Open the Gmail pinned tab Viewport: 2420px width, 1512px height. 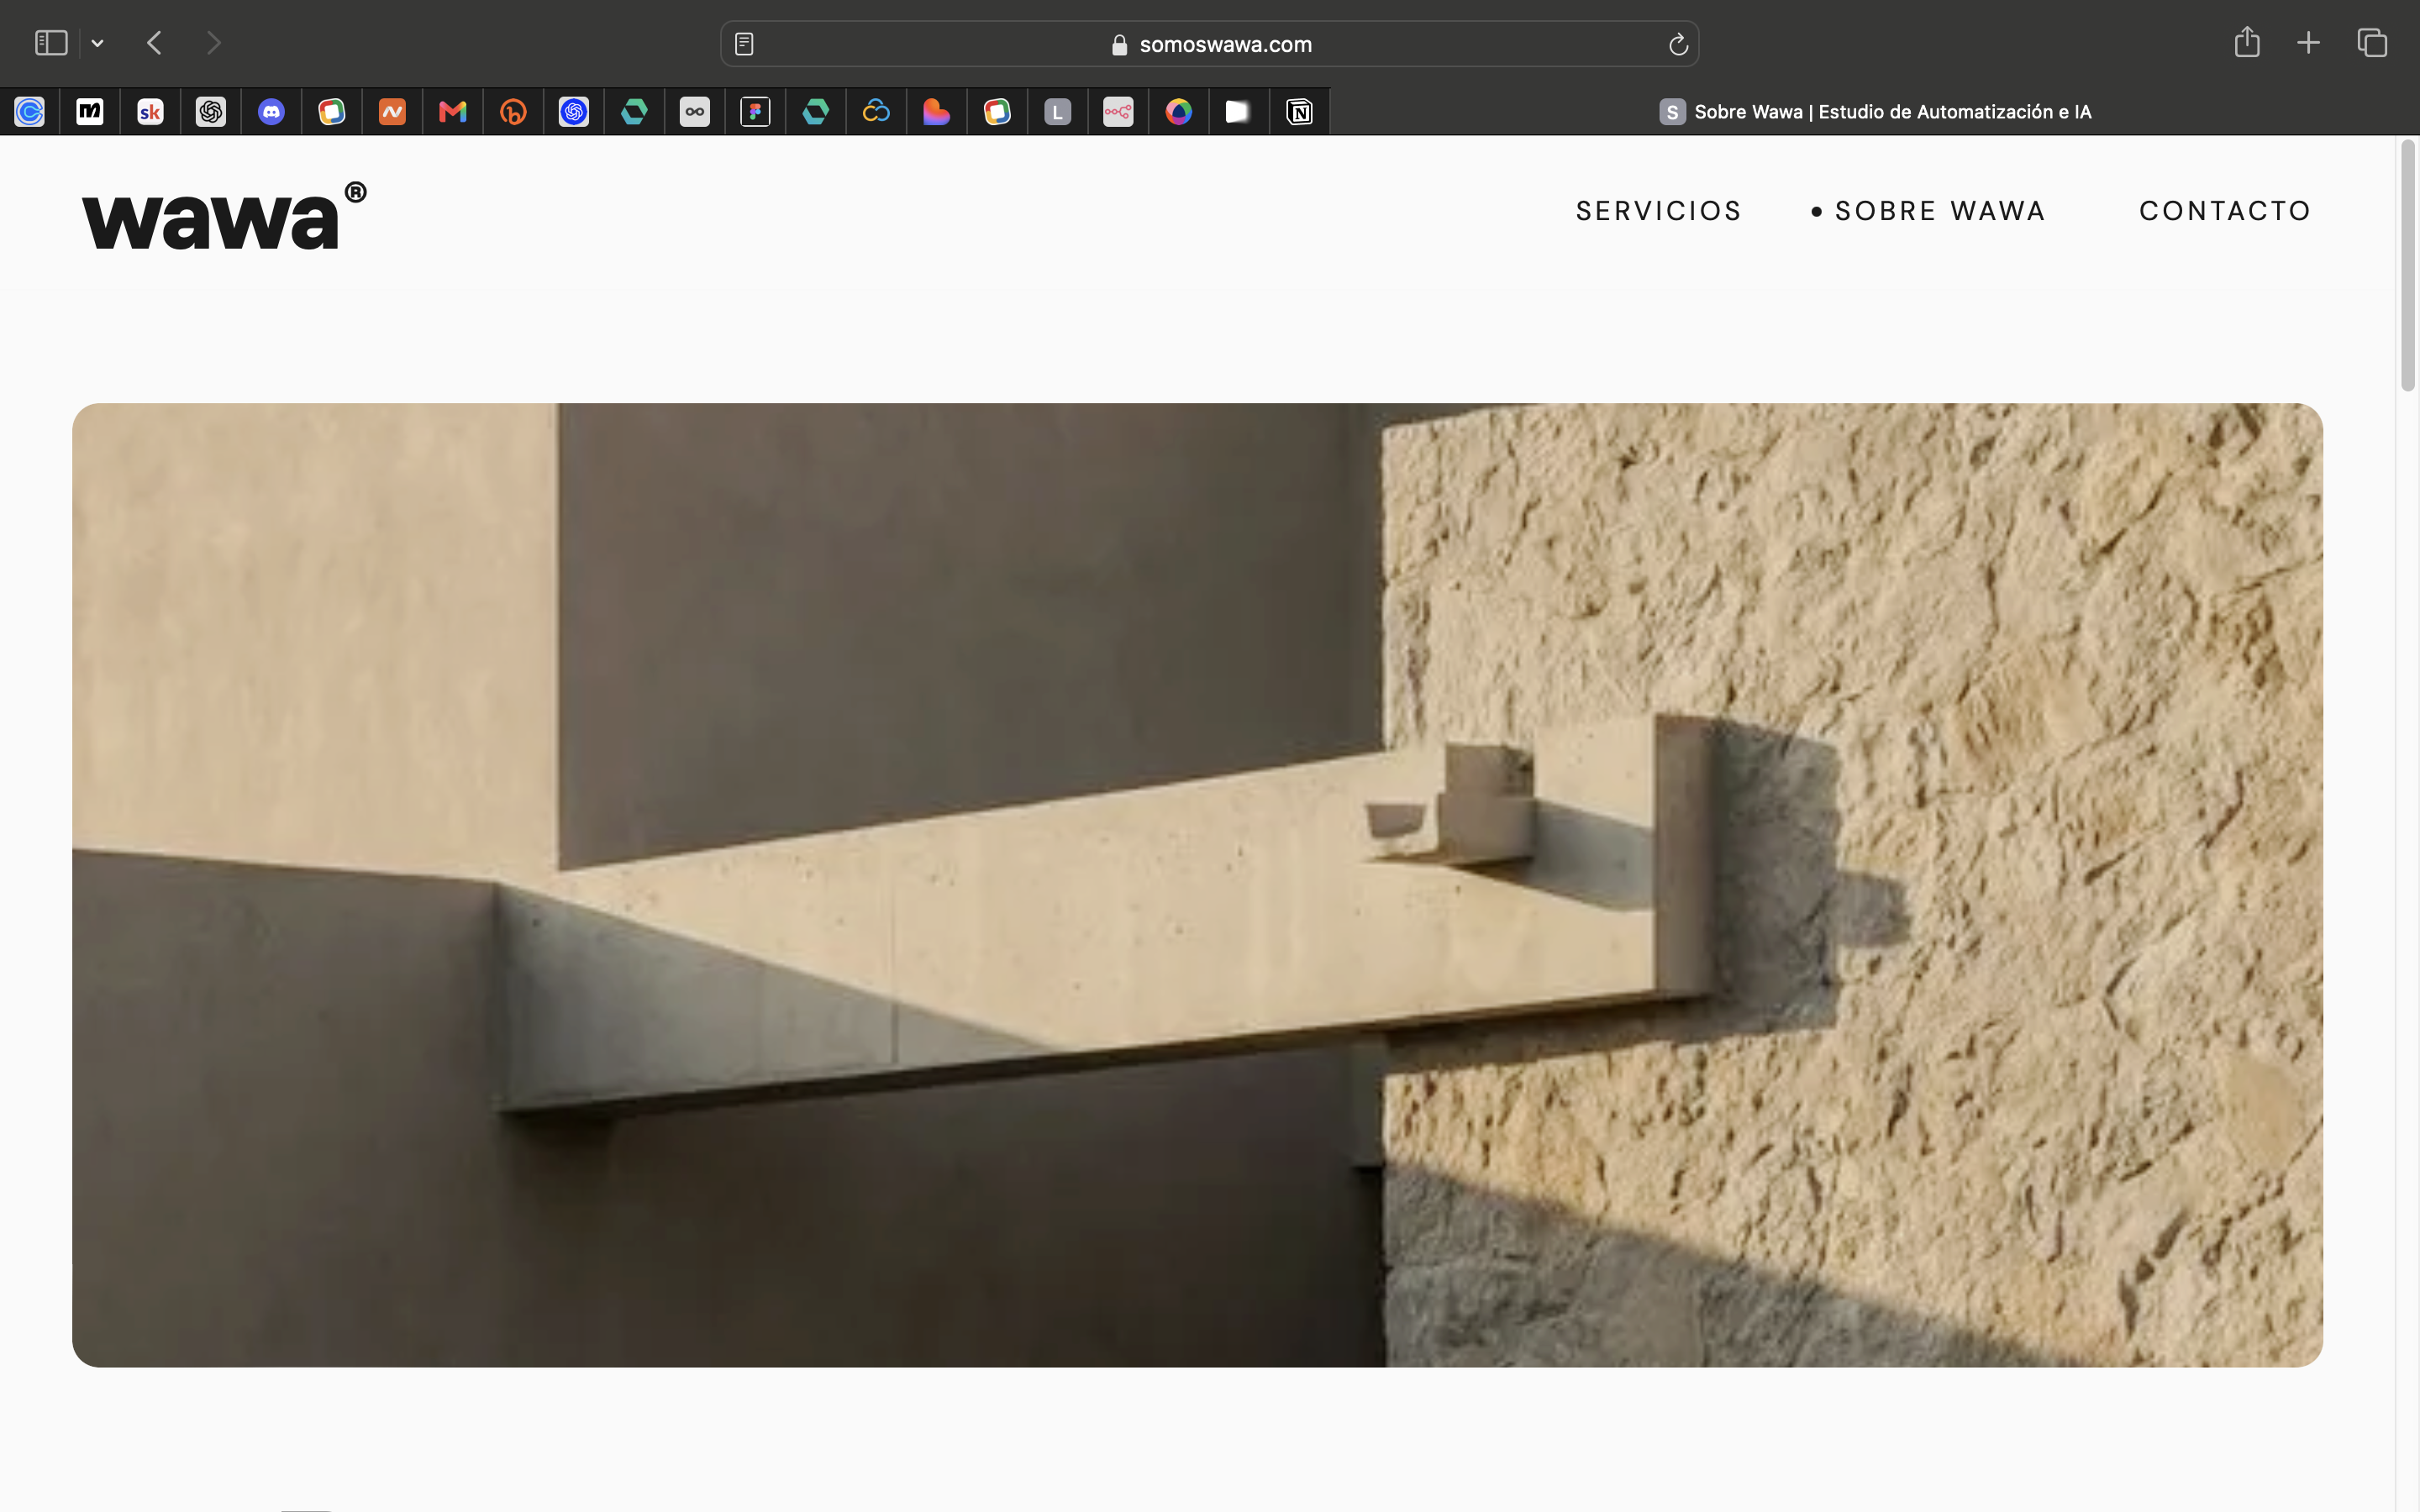click(x=453, y=112)
